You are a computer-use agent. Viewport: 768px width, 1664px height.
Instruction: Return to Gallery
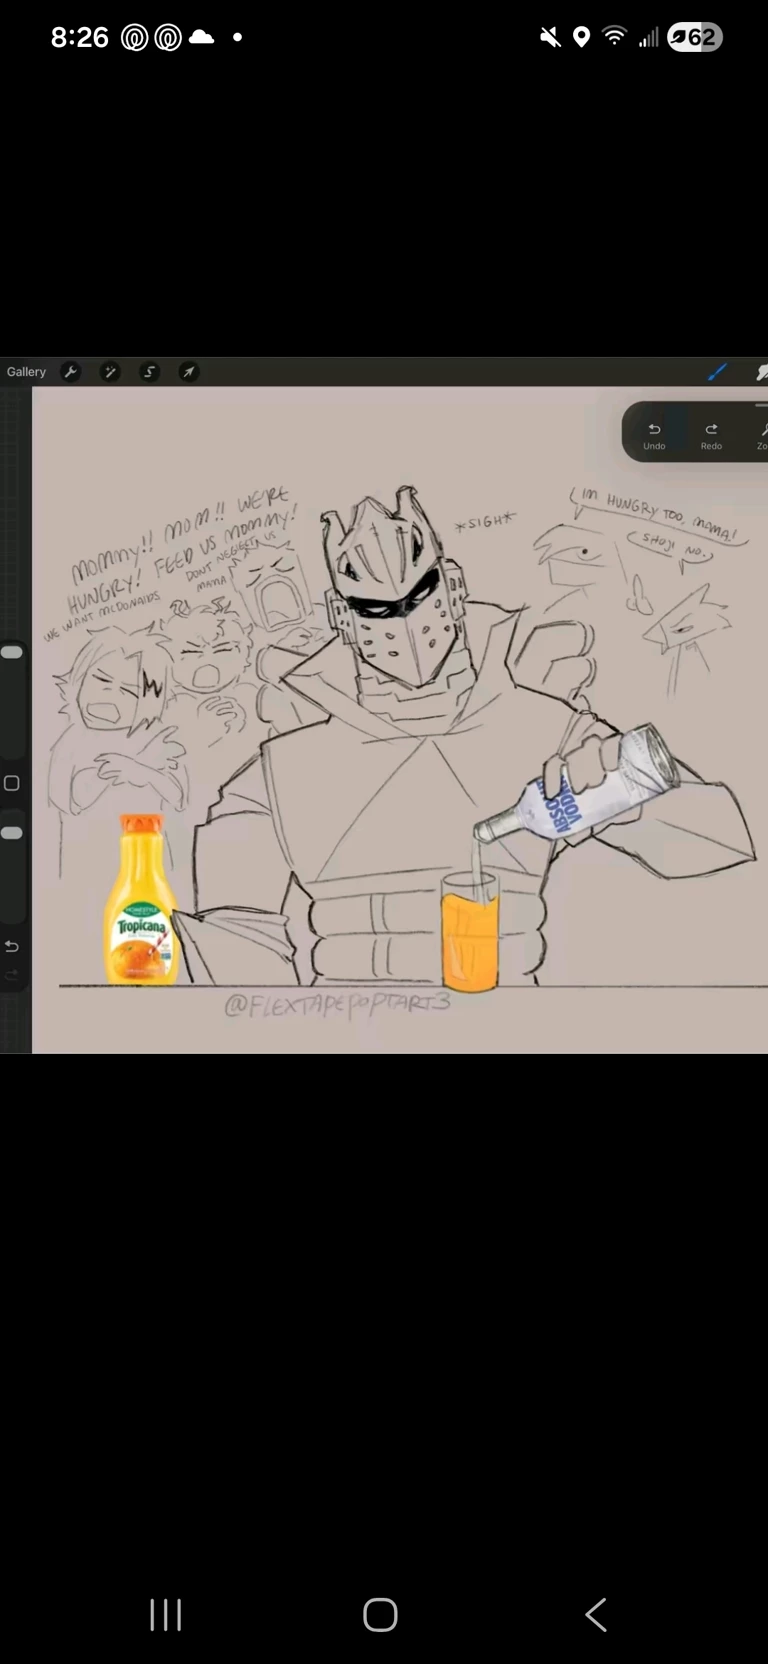click(x=26, y=372)
